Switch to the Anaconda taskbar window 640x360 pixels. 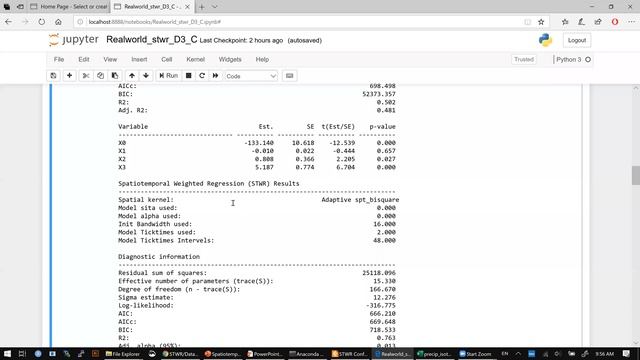pos(306,354)
